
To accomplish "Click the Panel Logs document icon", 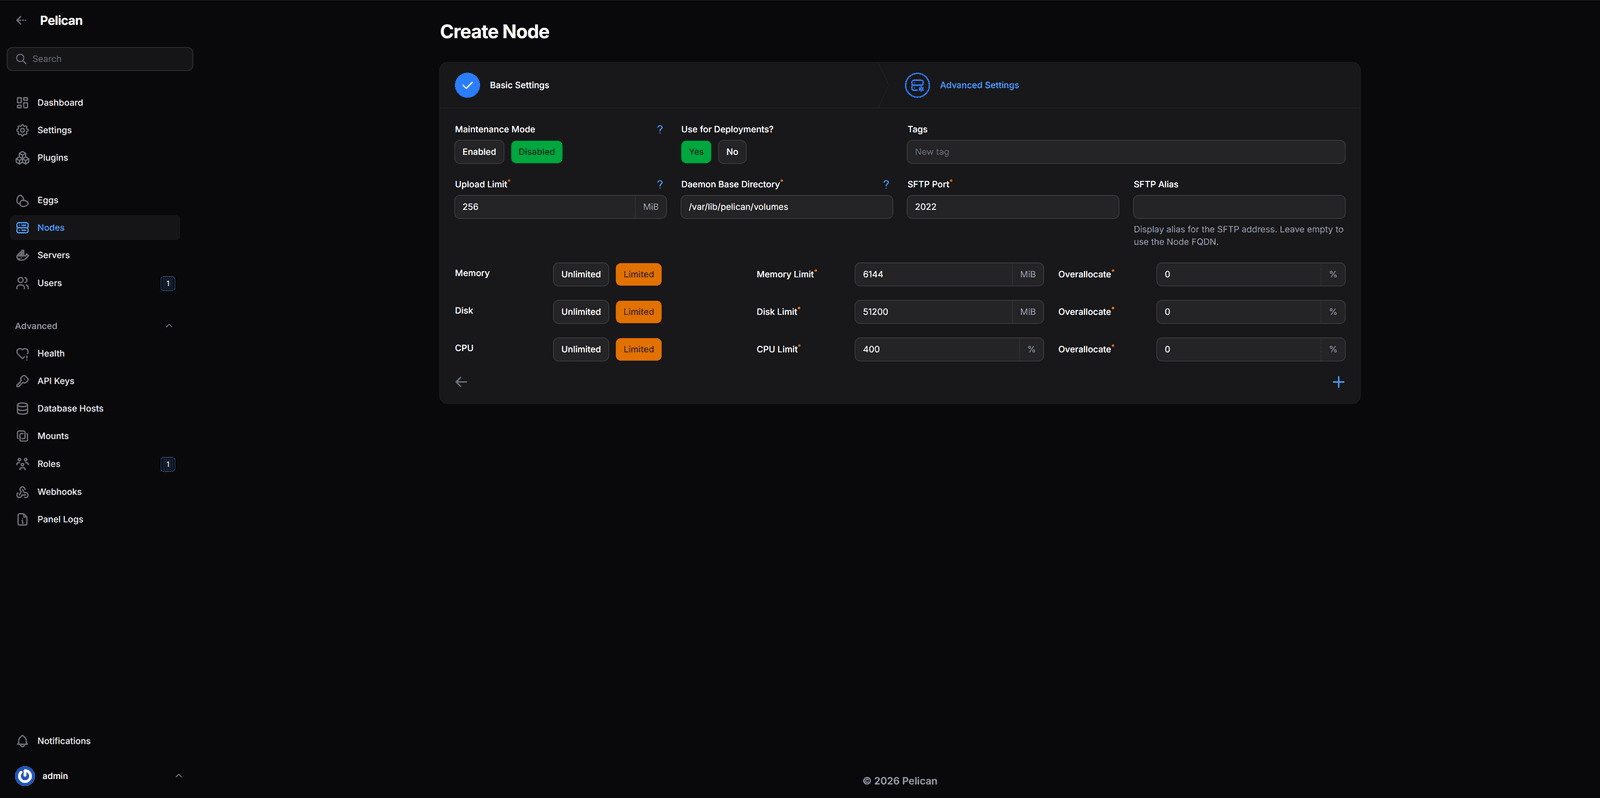I will tap(22, 519).
